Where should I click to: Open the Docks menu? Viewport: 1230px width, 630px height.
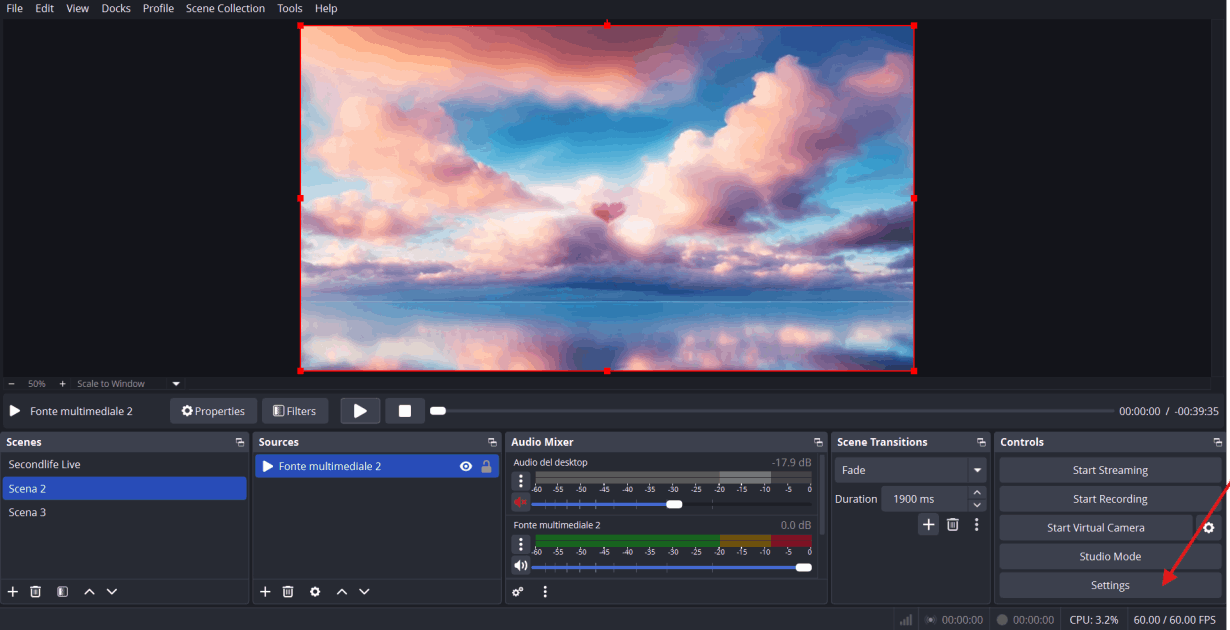(x=116, y=8)
